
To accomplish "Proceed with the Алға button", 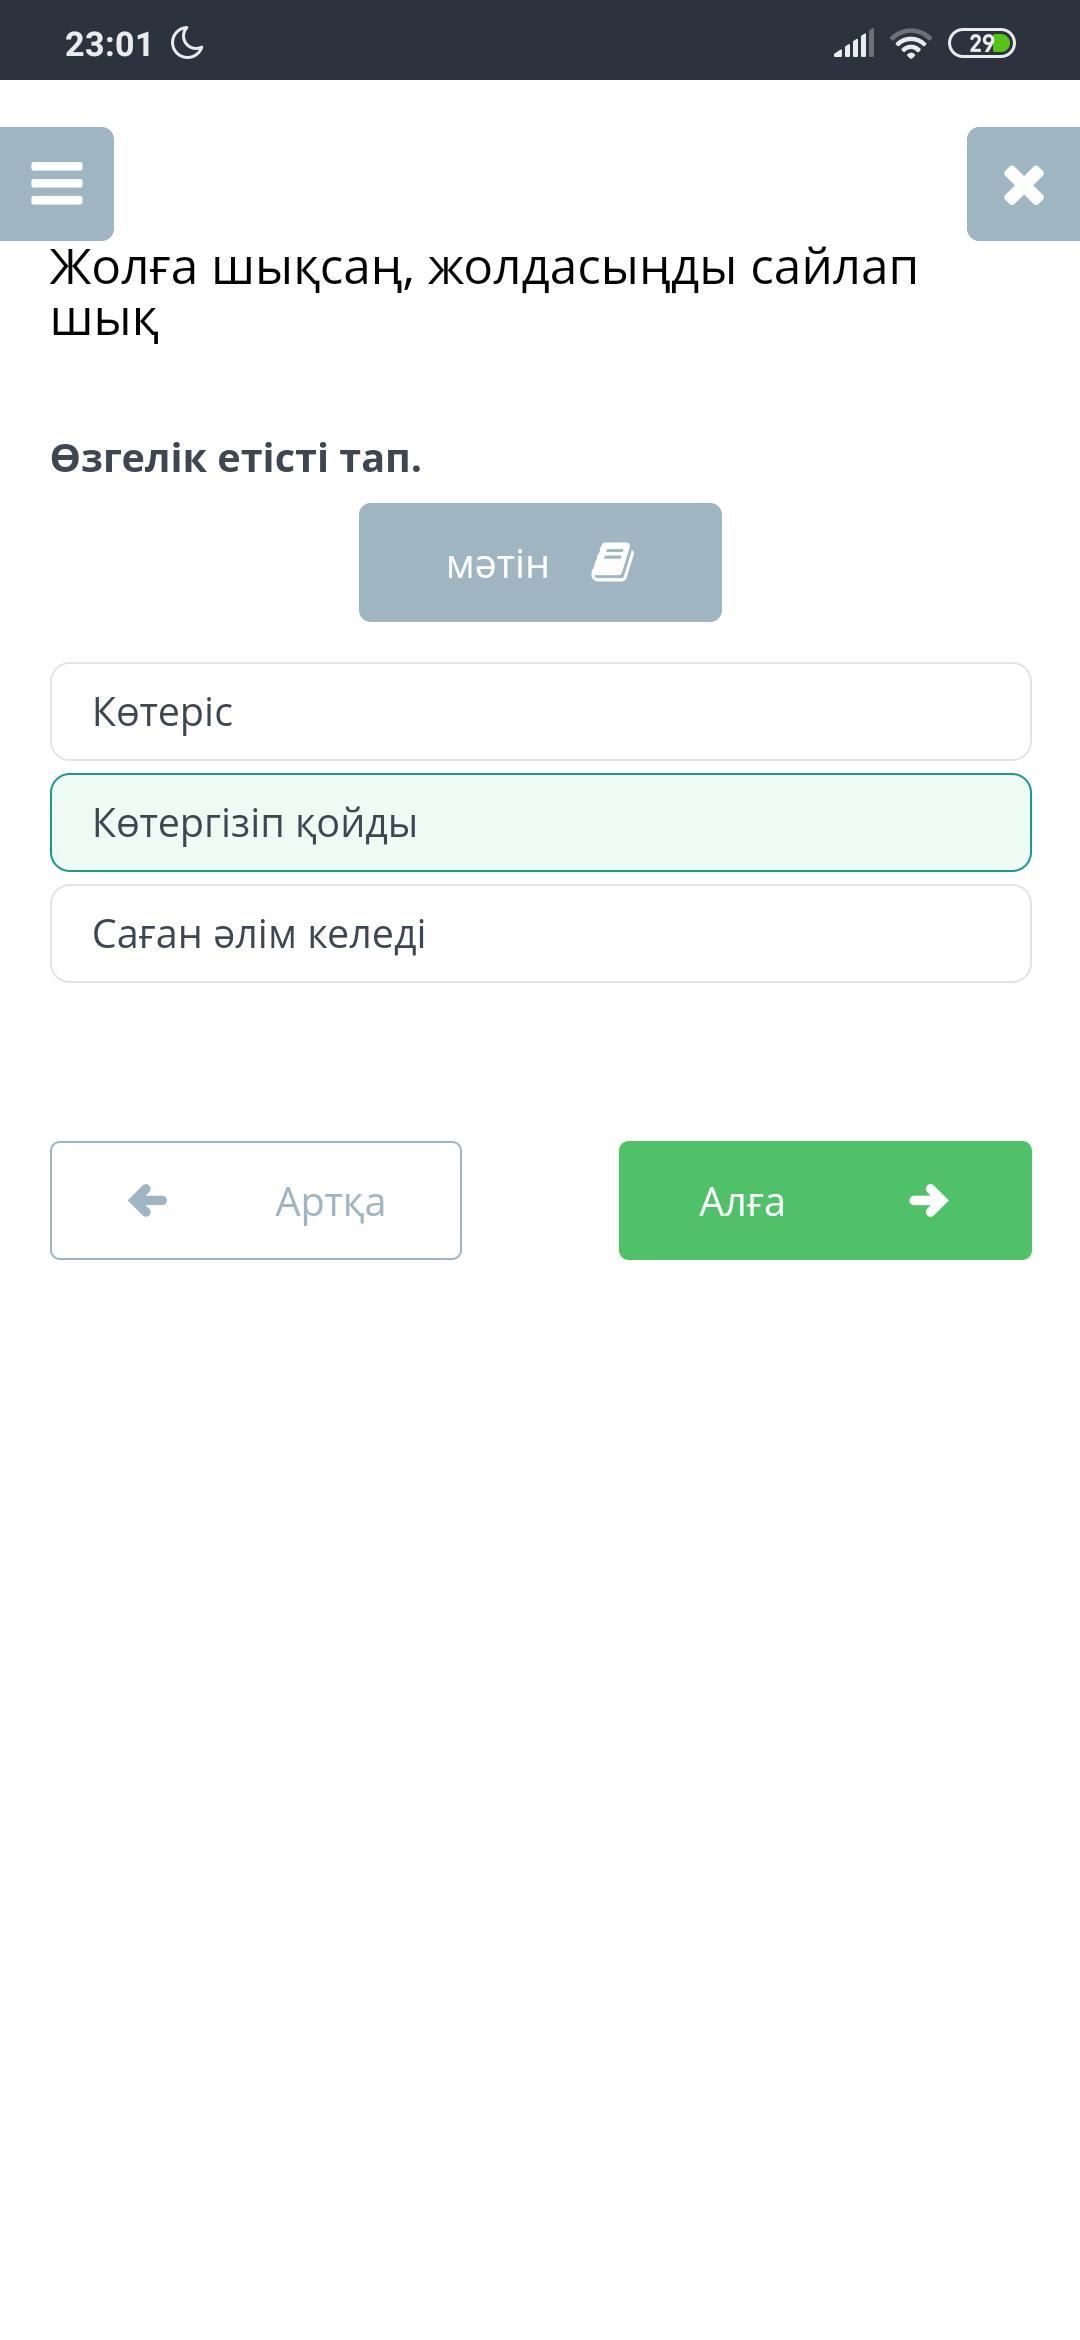I will [x=825, y=1200].
